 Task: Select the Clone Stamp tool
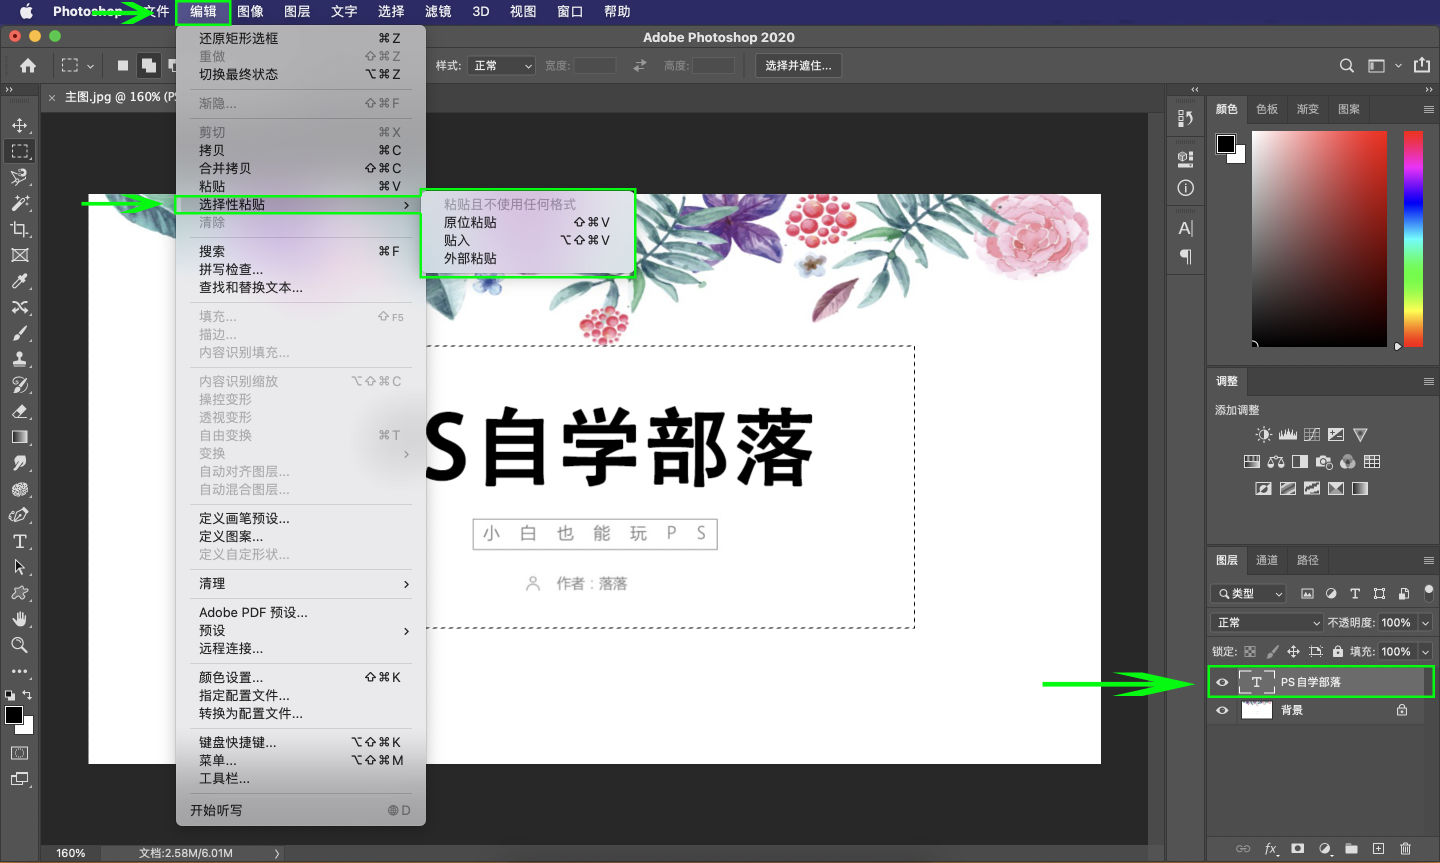(20, 359)
